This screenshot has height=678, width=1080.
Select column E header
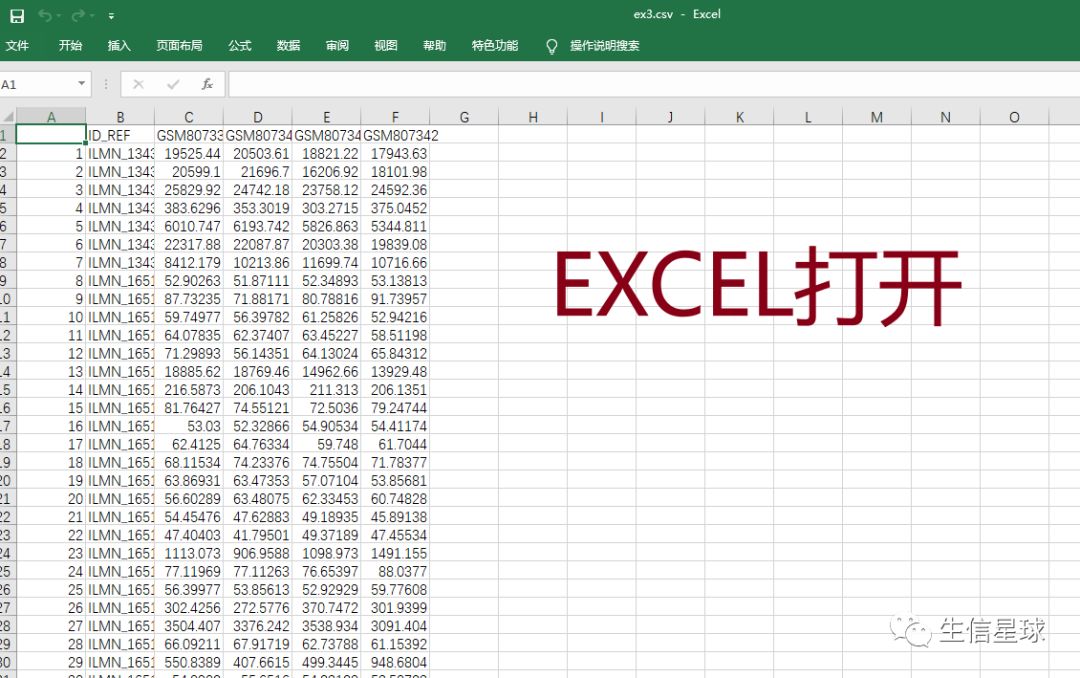[x=326, y=117]
